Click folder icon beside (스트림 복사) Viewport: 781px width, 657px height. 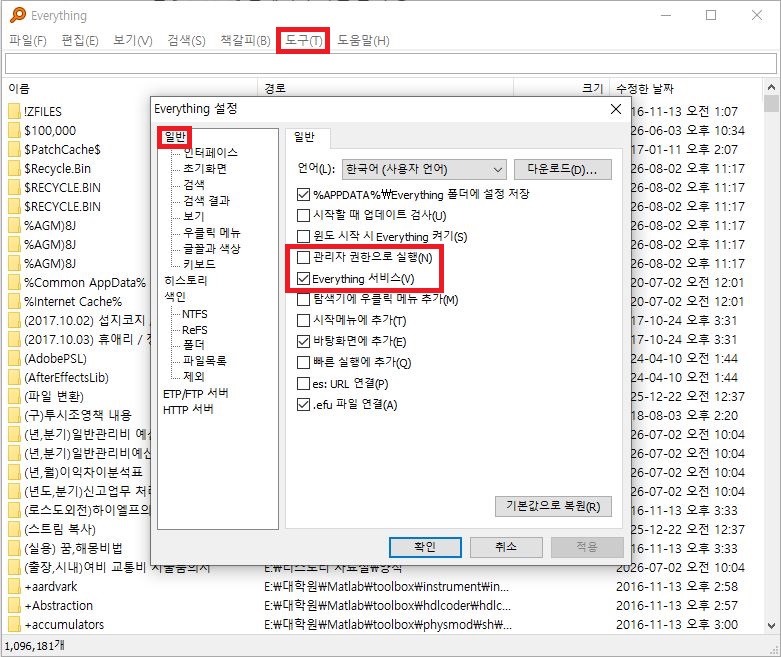click(14, 529)
